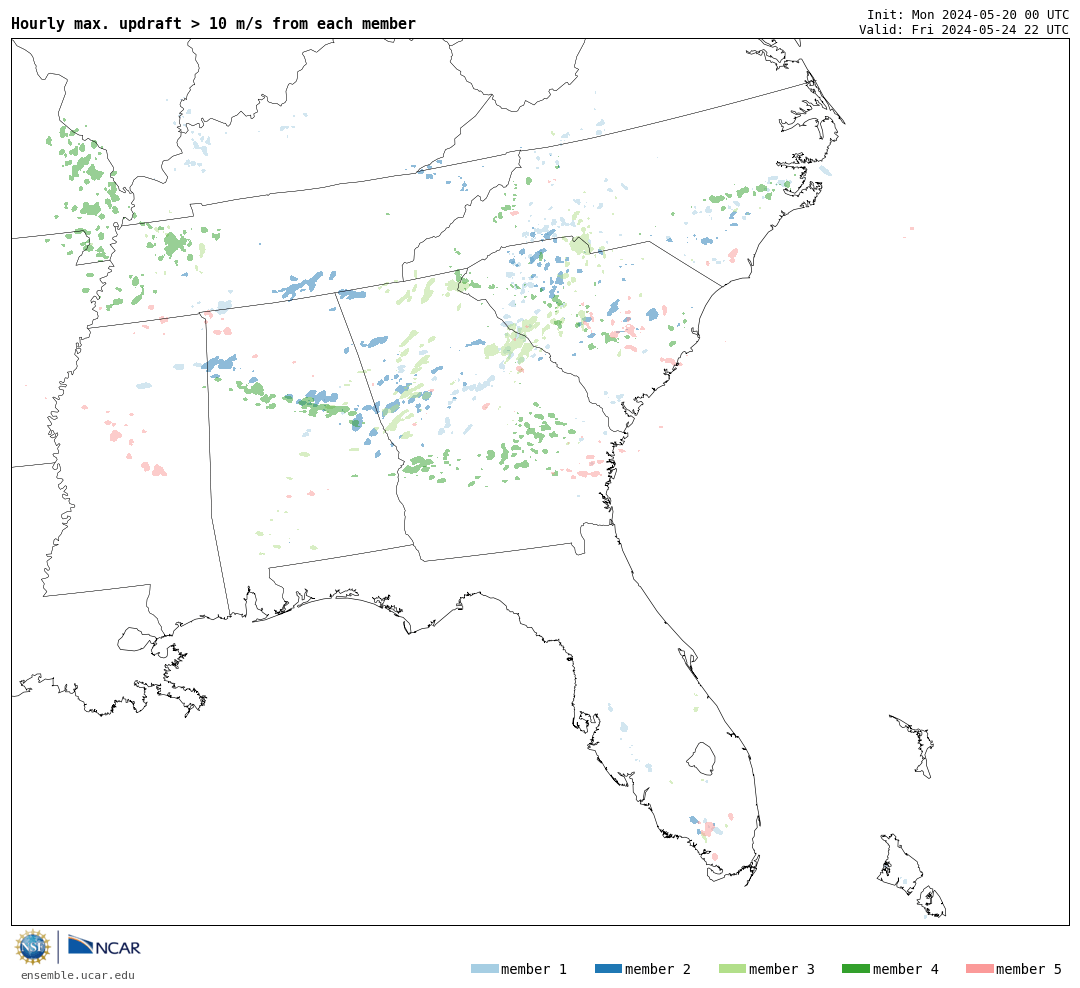Open the ensemble.ucar.edu link text
The height and width of the screenshot is (988, 1080).
click(x=78, y=975)
